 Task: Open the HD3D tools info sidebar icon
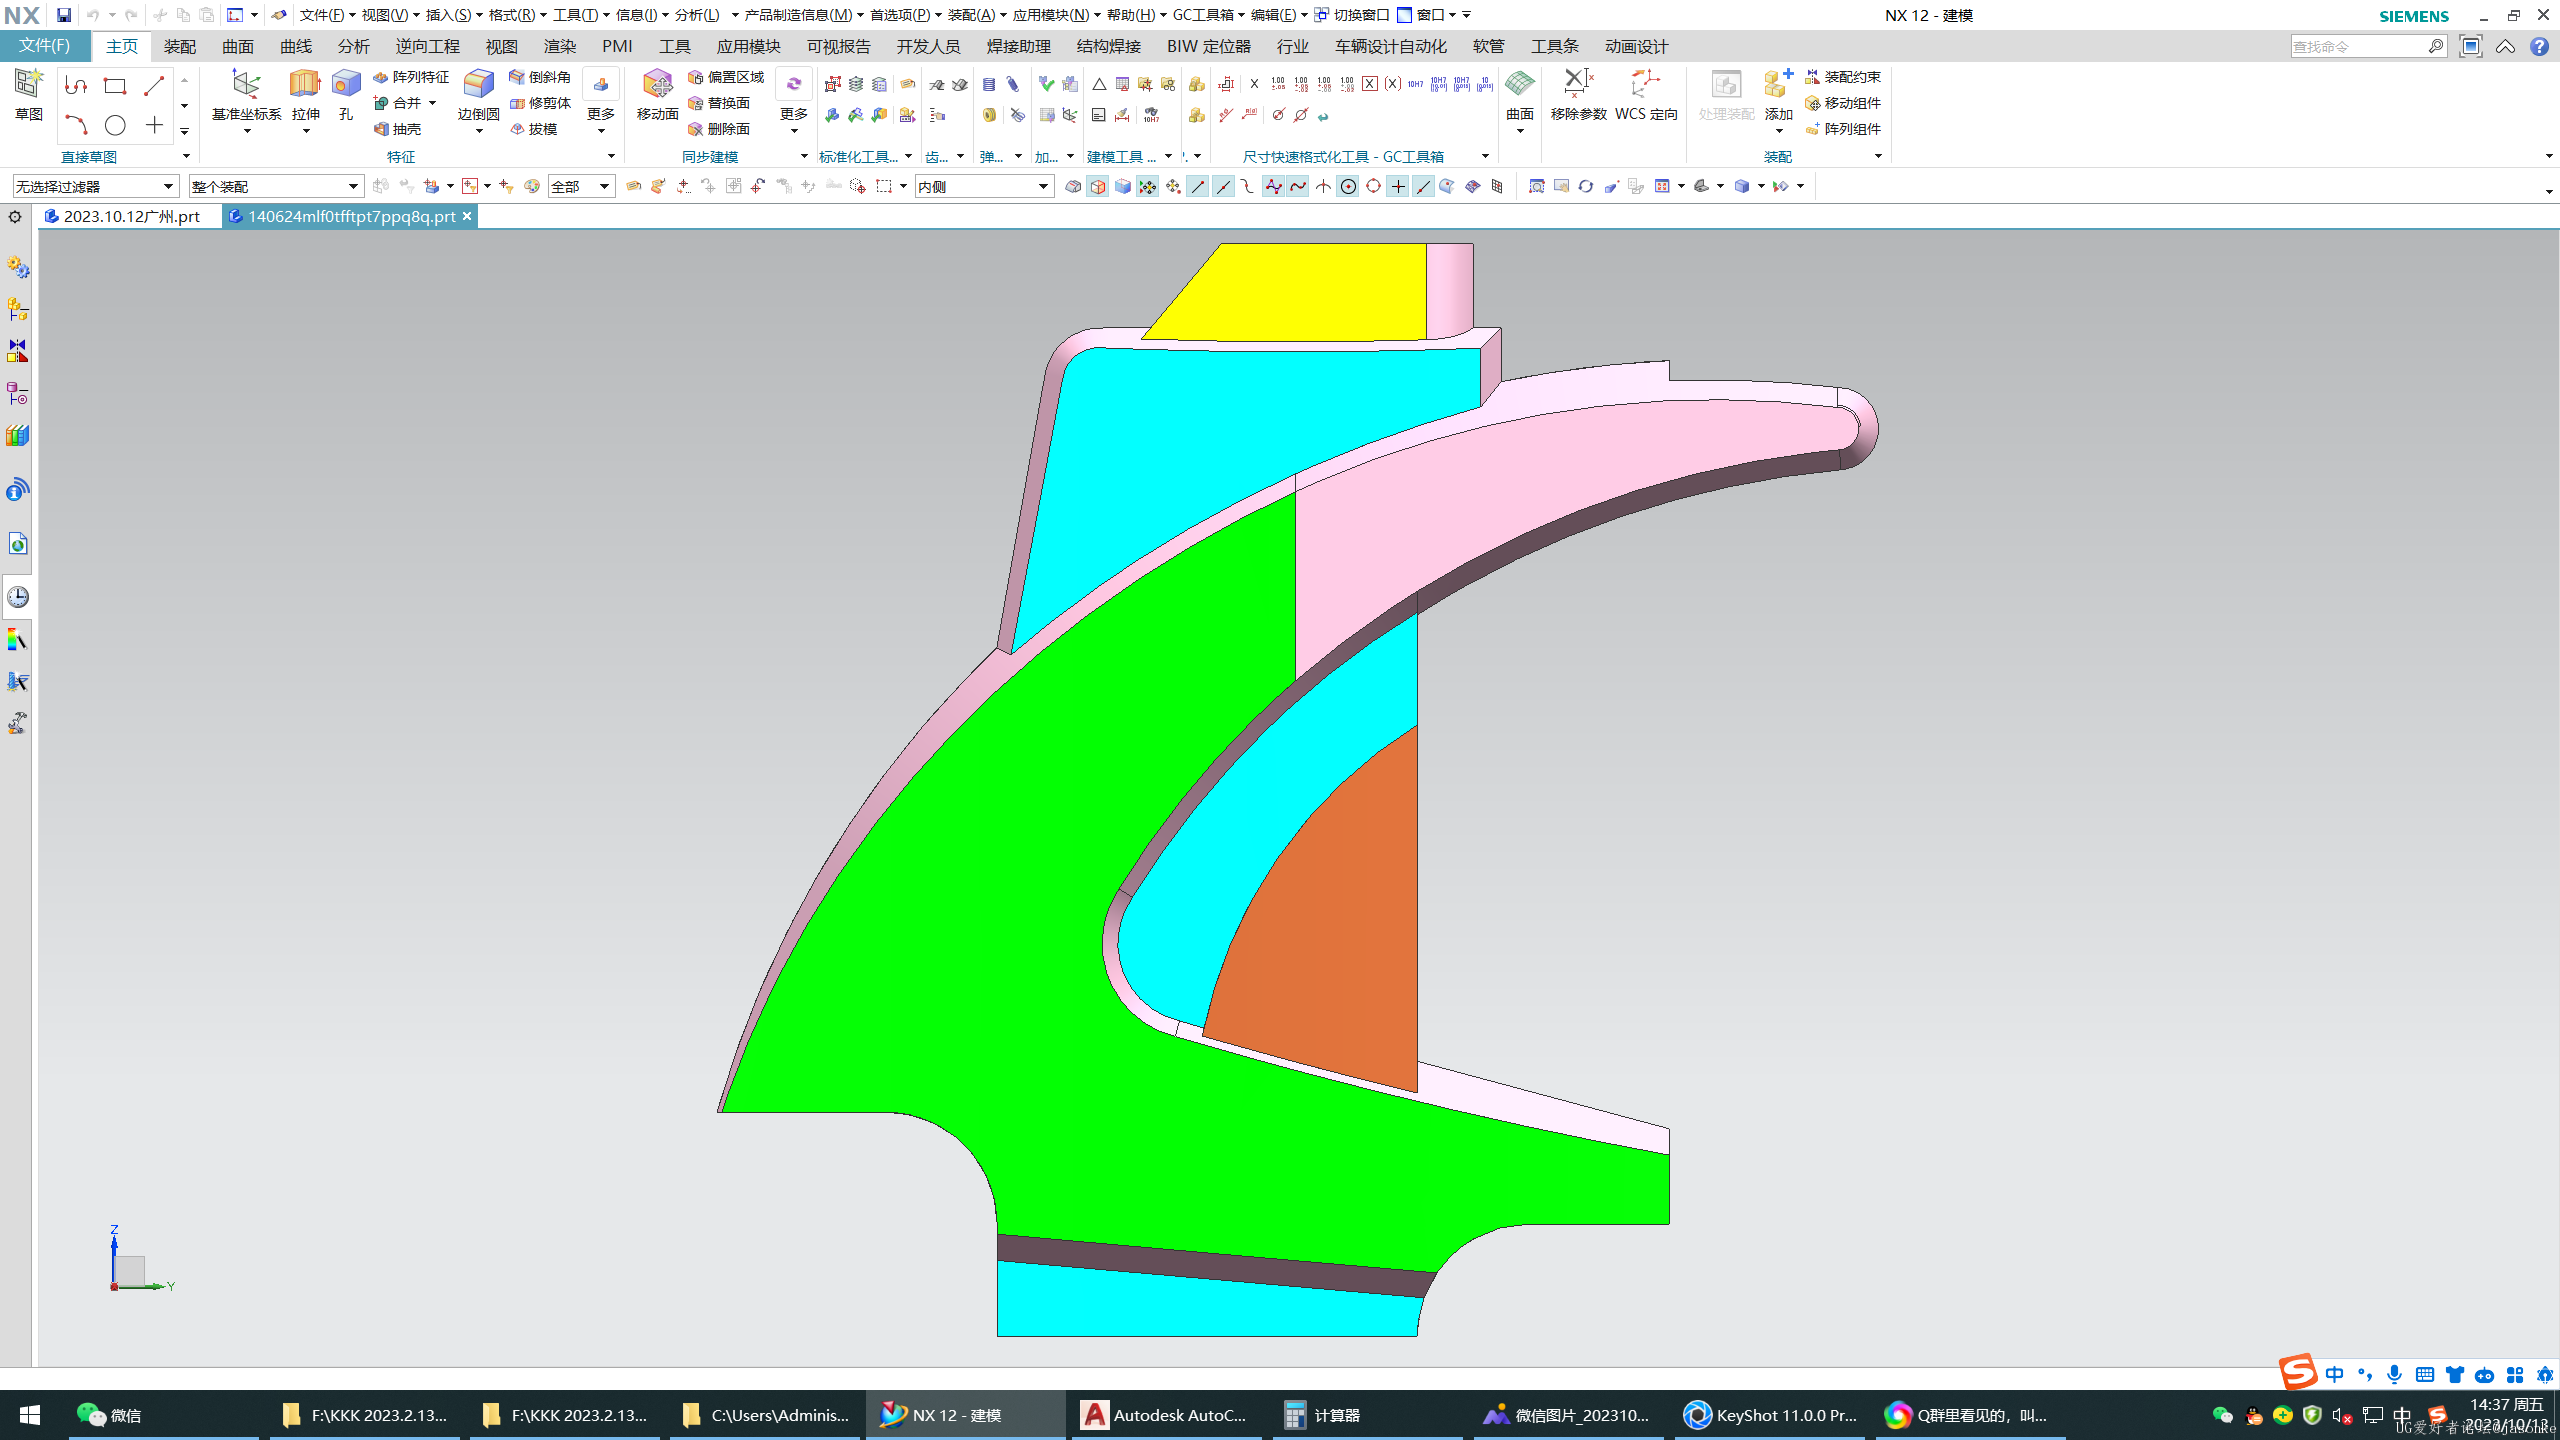17,490
